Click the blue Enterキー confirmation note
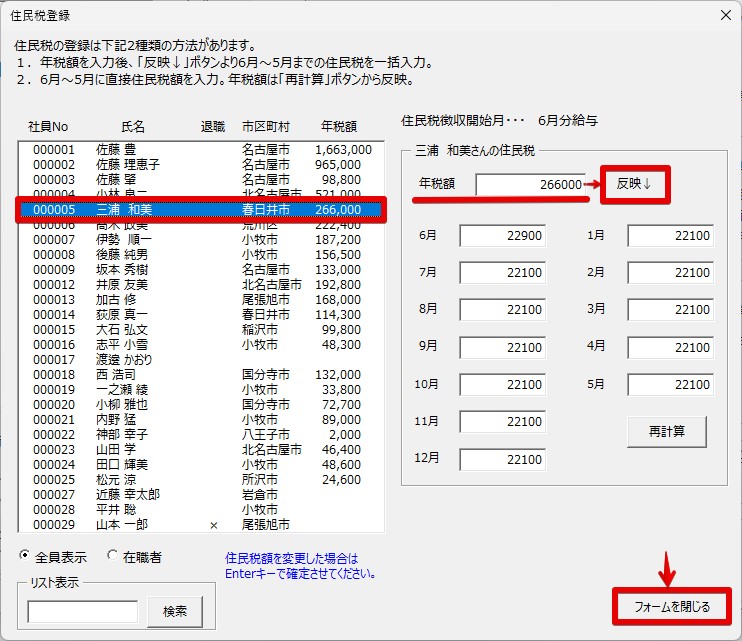 point(301,566)
